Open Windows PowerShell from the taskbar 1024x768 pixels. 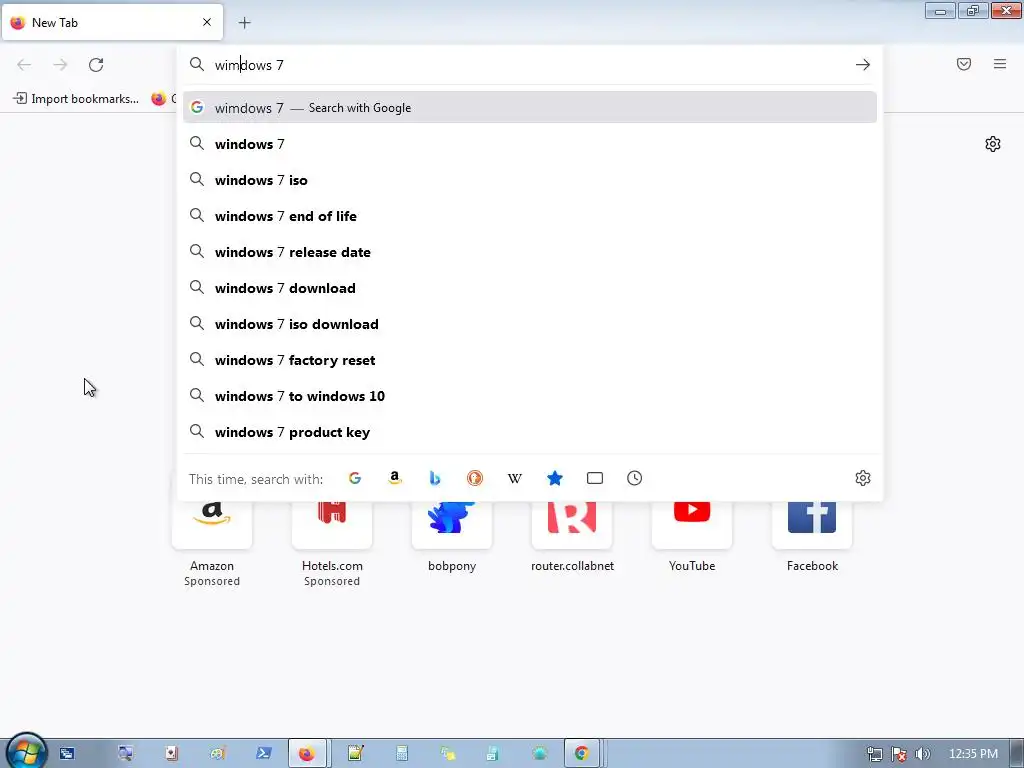[263, 754]
